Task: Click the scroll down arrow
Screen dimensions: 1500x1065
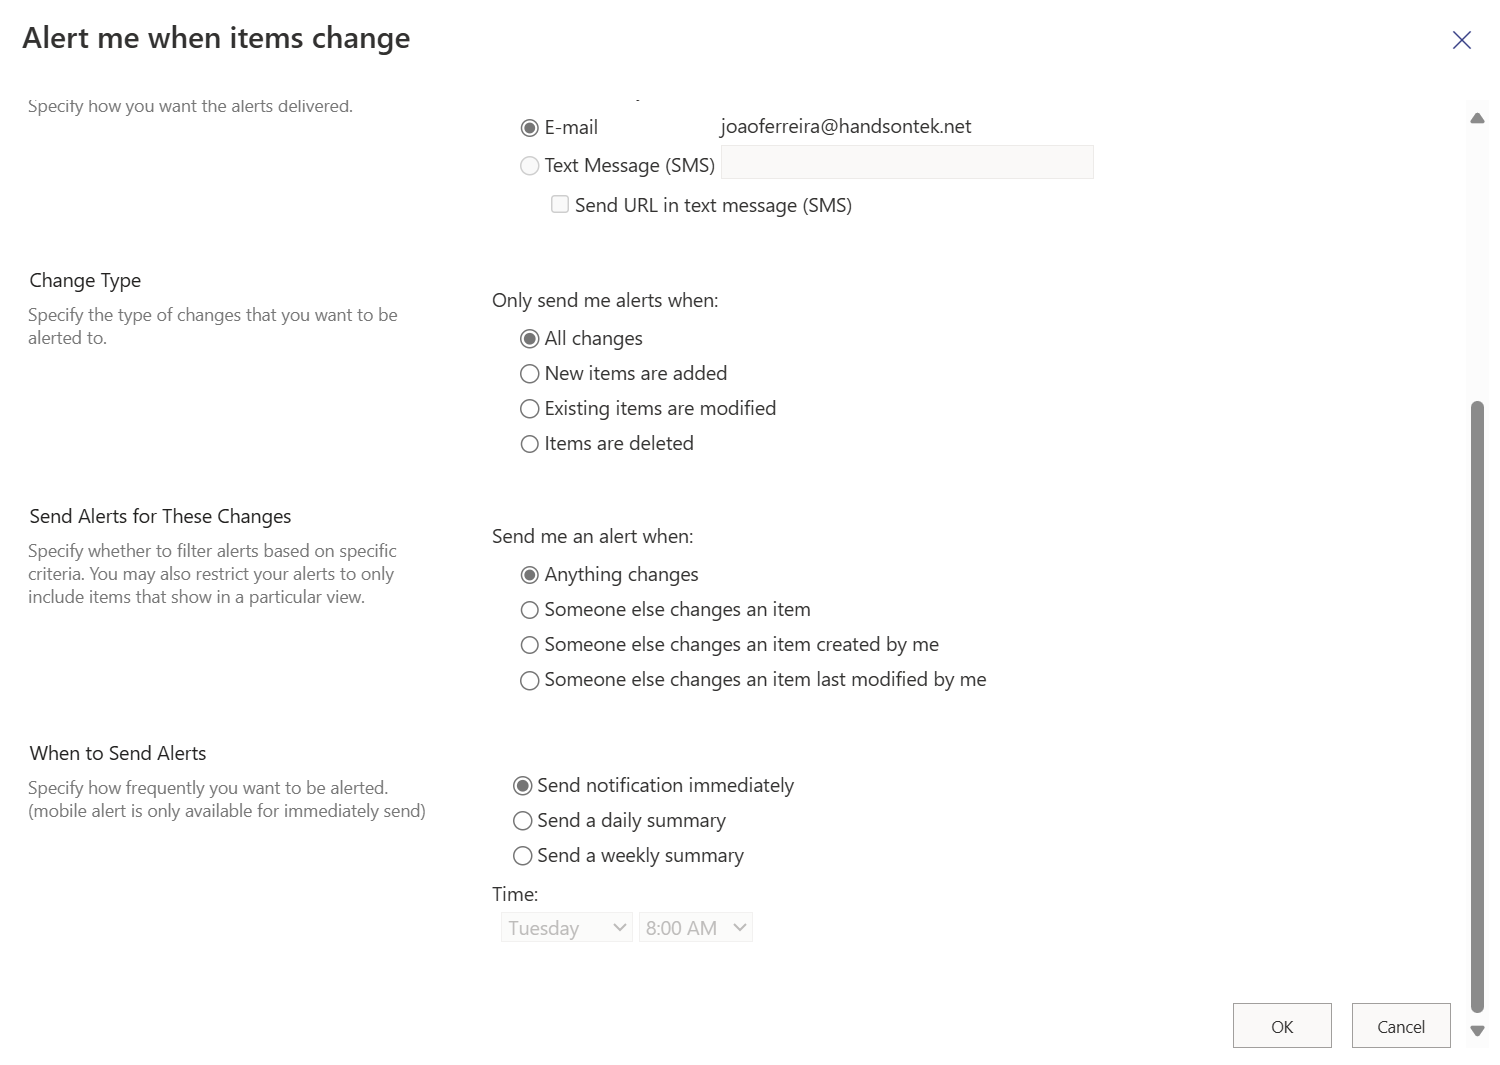Action: (x=1477, y=1031)
